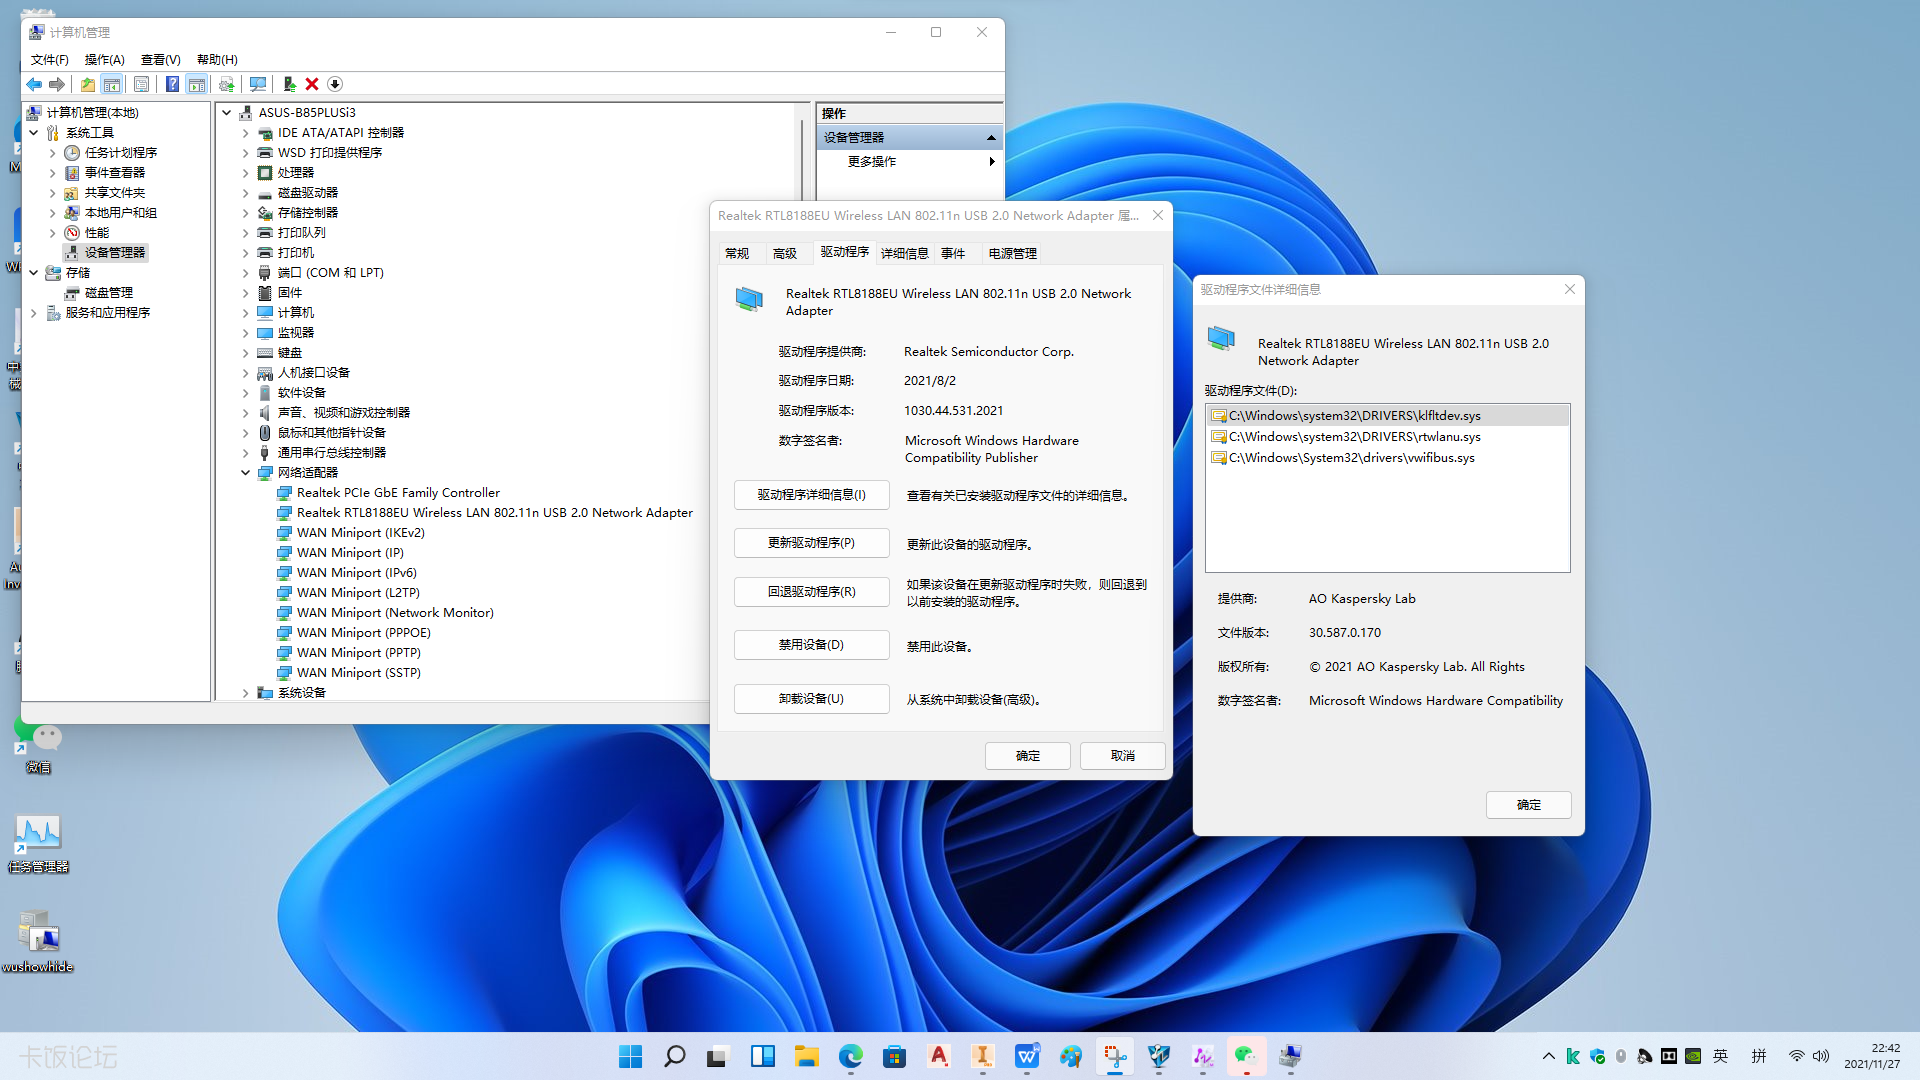This screenshot has width=1920, height=1080.
Task: Click 确定 in driver file details dialog
Action: coord(1529,805)
